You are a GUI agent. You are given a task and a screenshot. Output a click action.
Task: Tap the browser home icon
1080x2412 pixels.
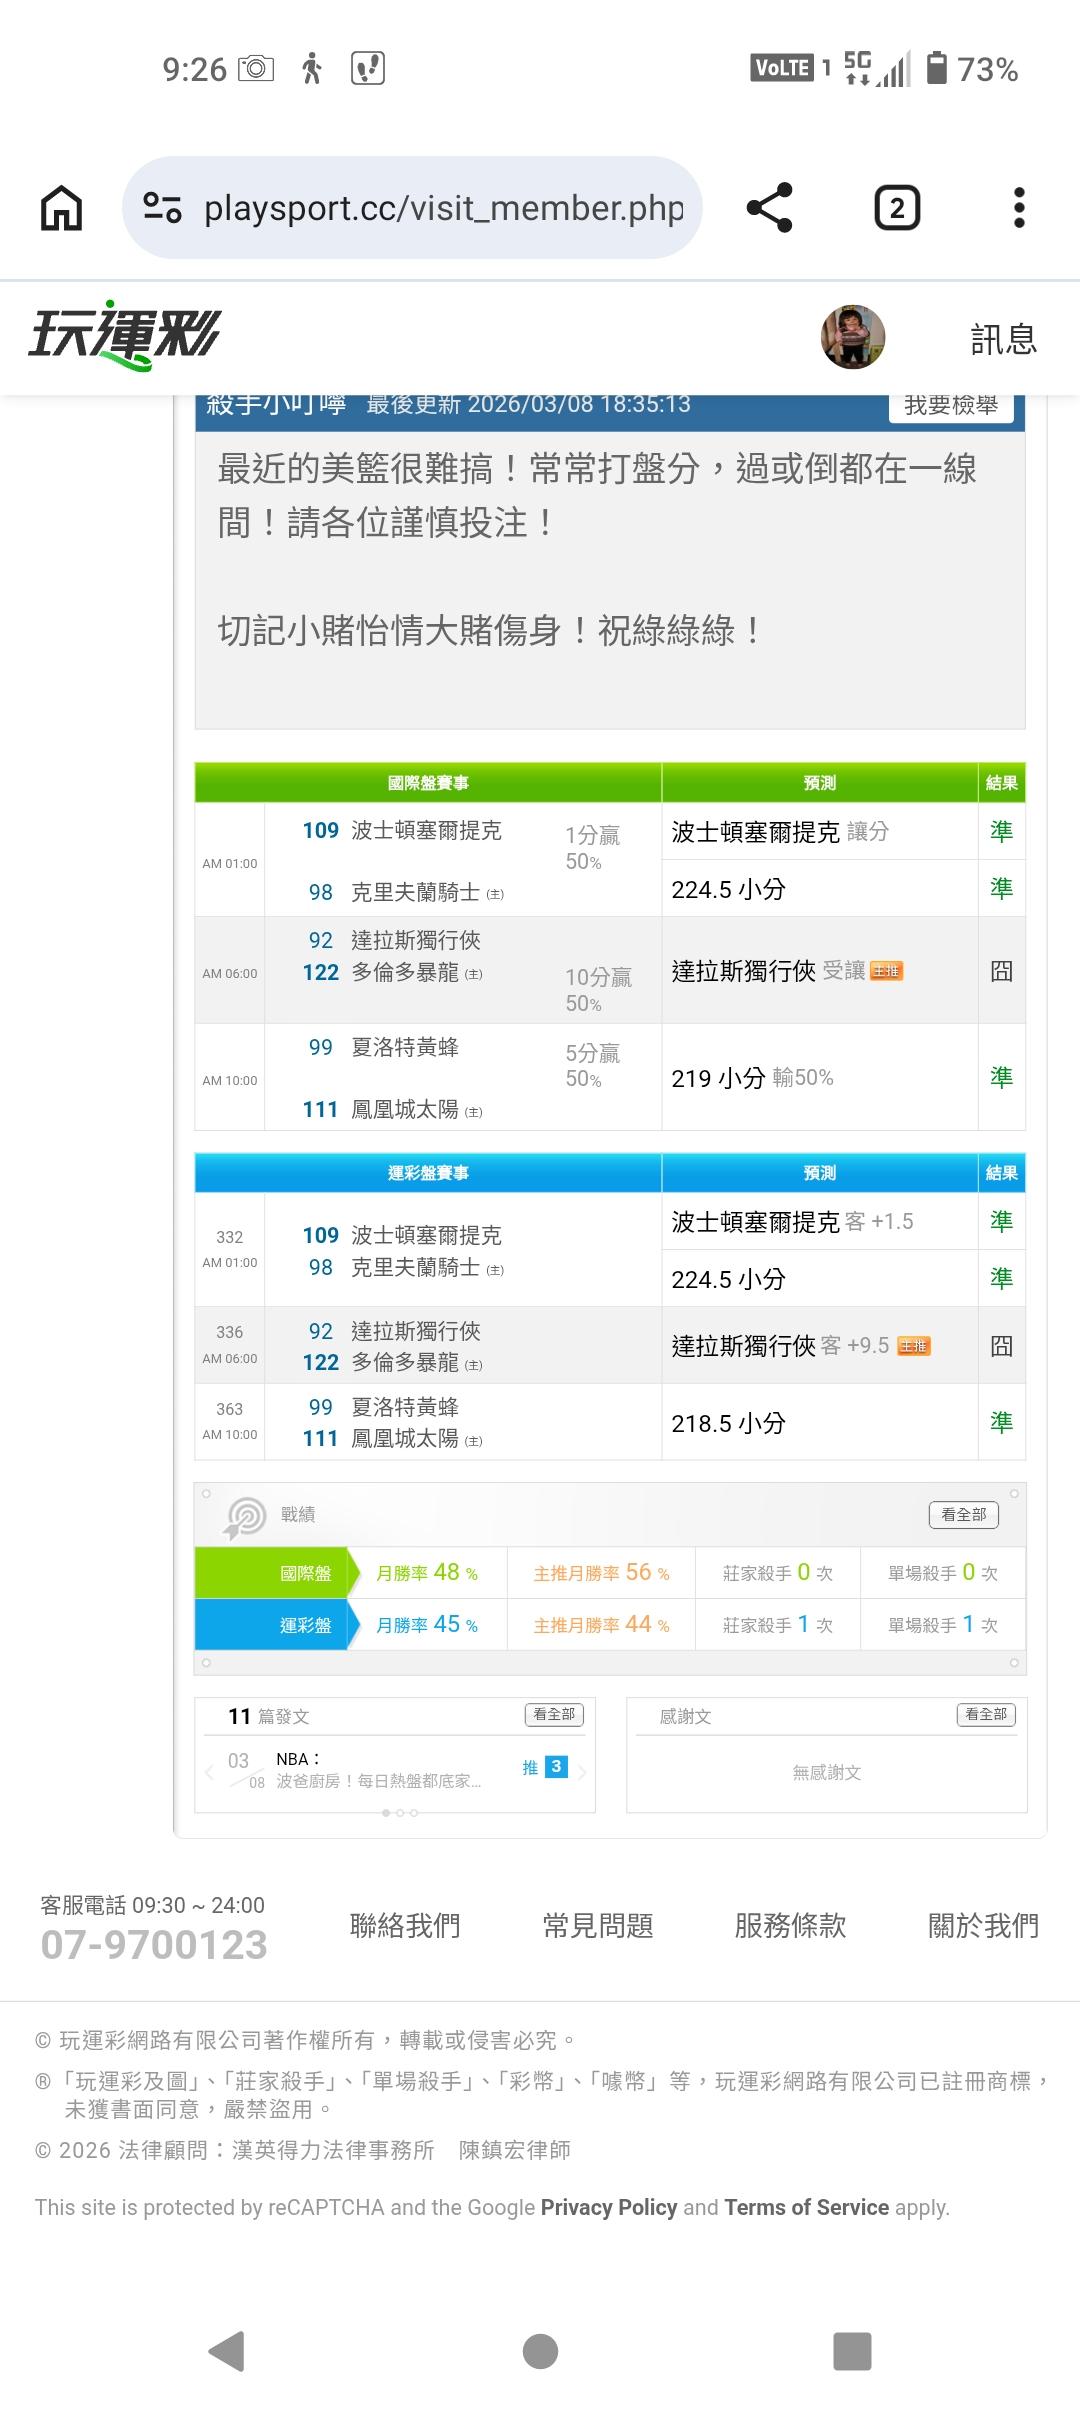pos(61,208)
